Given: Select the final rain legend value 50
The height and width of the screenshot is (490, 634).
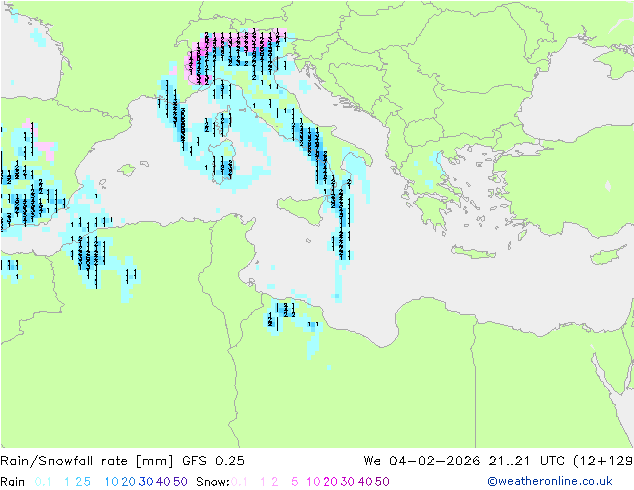Looking at the screenshot, I should click(180, 482).
